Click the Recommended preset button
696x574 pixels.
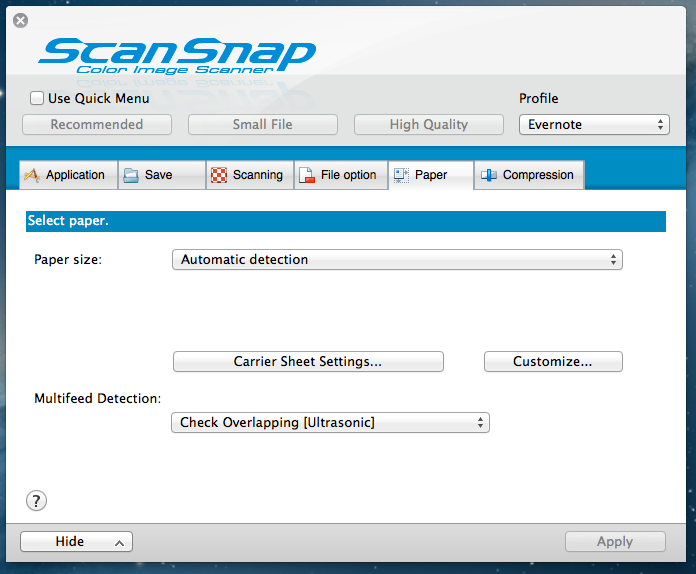97,125
